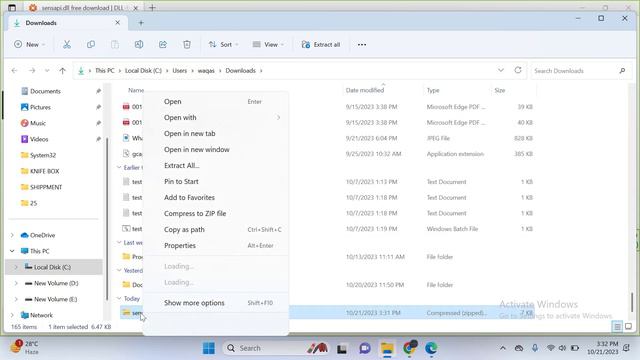This screenshot has height=360, width=640.
Task: Click This PC in address breadcrumb
Action: coord(105,71)
